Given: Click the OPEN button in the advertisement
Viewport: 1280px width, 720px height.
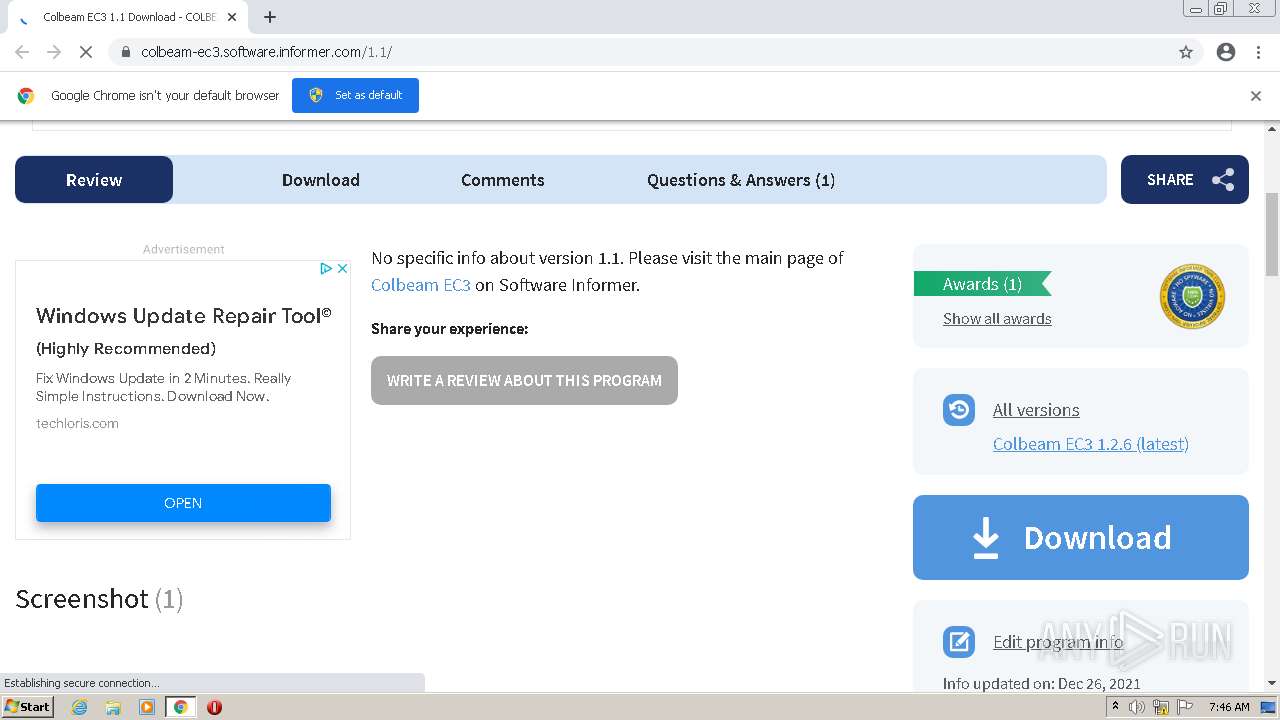Looking at the screenshot, I should pos(183,503).
